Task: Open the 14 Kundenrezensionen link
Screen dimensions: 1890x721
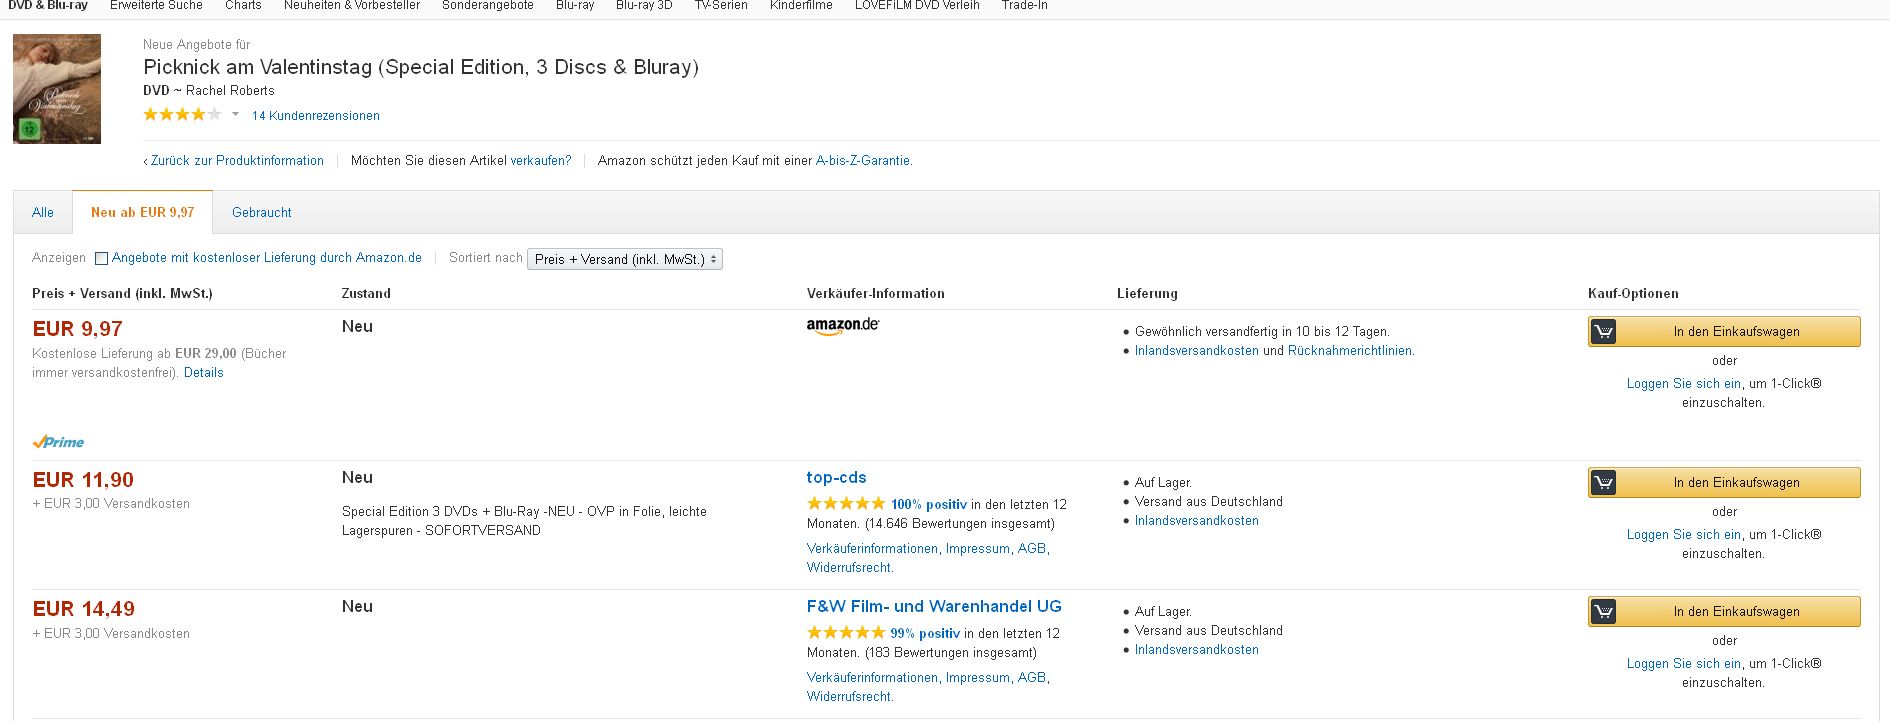Action: click(316, 116)
